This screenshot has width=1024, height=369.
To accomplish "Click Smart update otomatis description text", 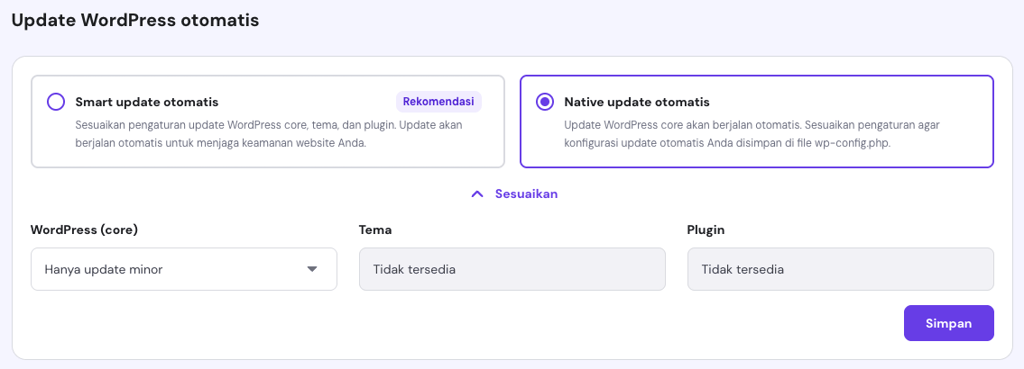I will pyautogui.click(x=269, y=134).
